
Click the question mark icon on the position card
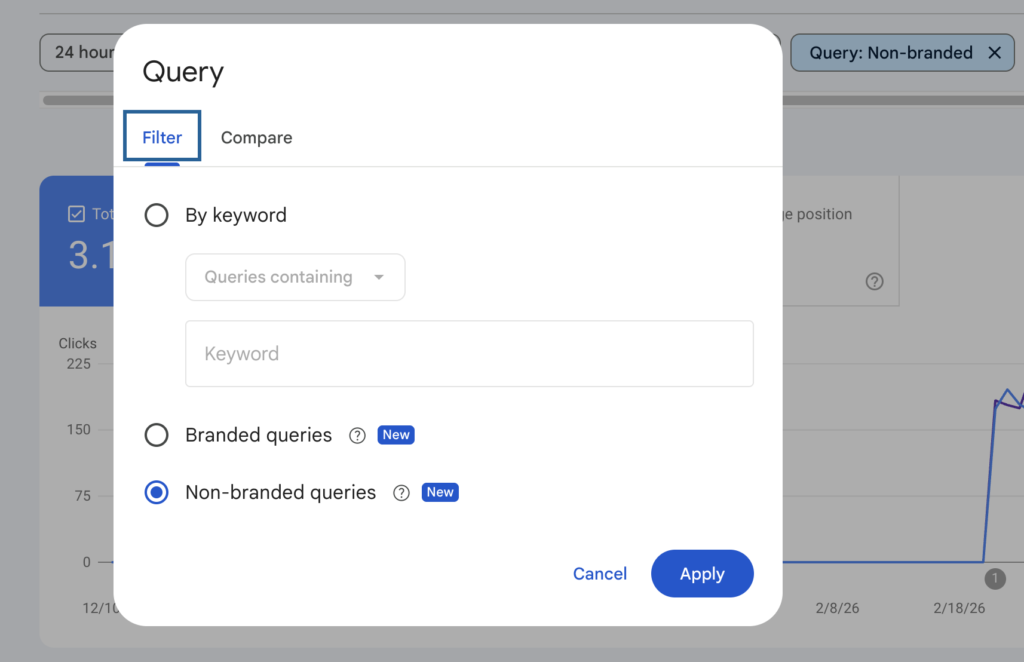click(874, 282)
